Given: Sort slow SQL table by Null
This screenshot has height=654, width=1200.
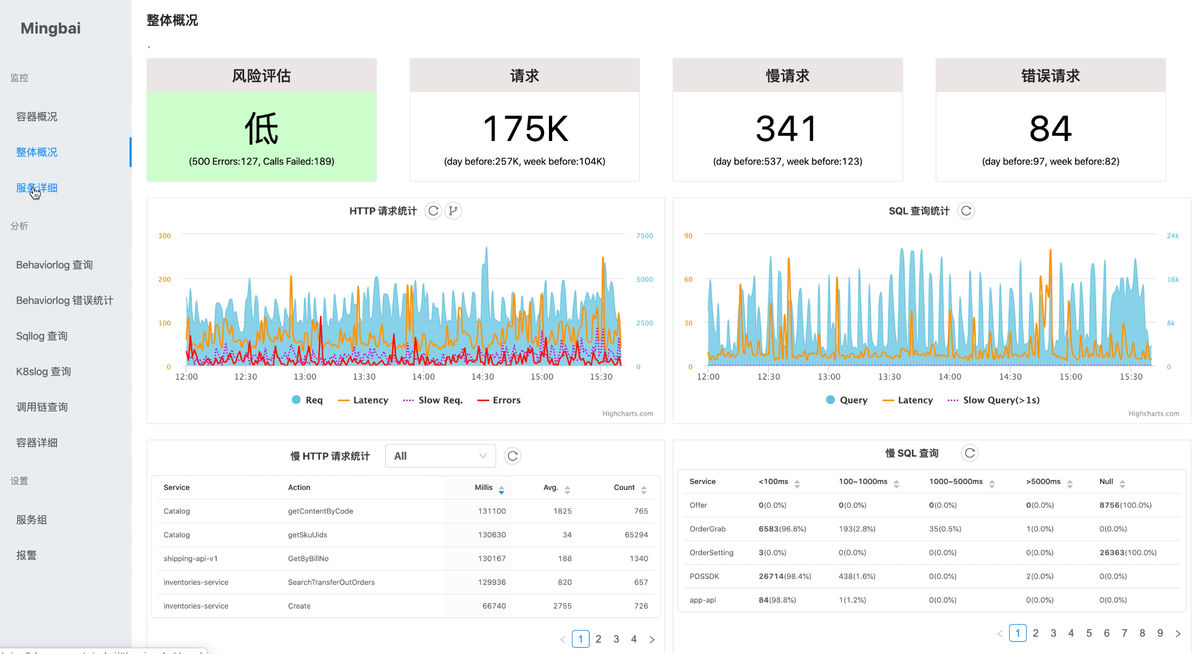Looking at the screenshot, I should [1121, 484].
